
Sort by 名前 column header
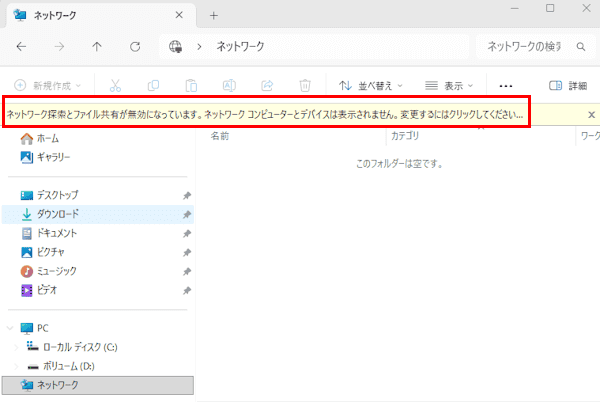pos(220,136)
